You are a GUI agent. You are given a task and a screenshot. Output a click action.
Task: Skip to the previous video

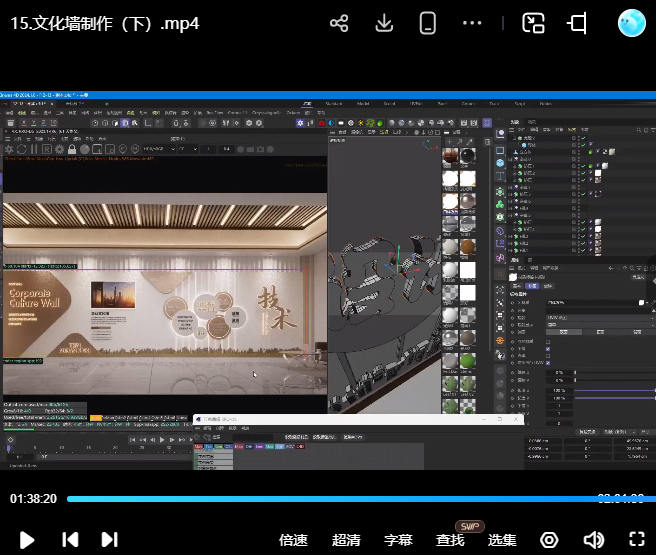point(70,540)
